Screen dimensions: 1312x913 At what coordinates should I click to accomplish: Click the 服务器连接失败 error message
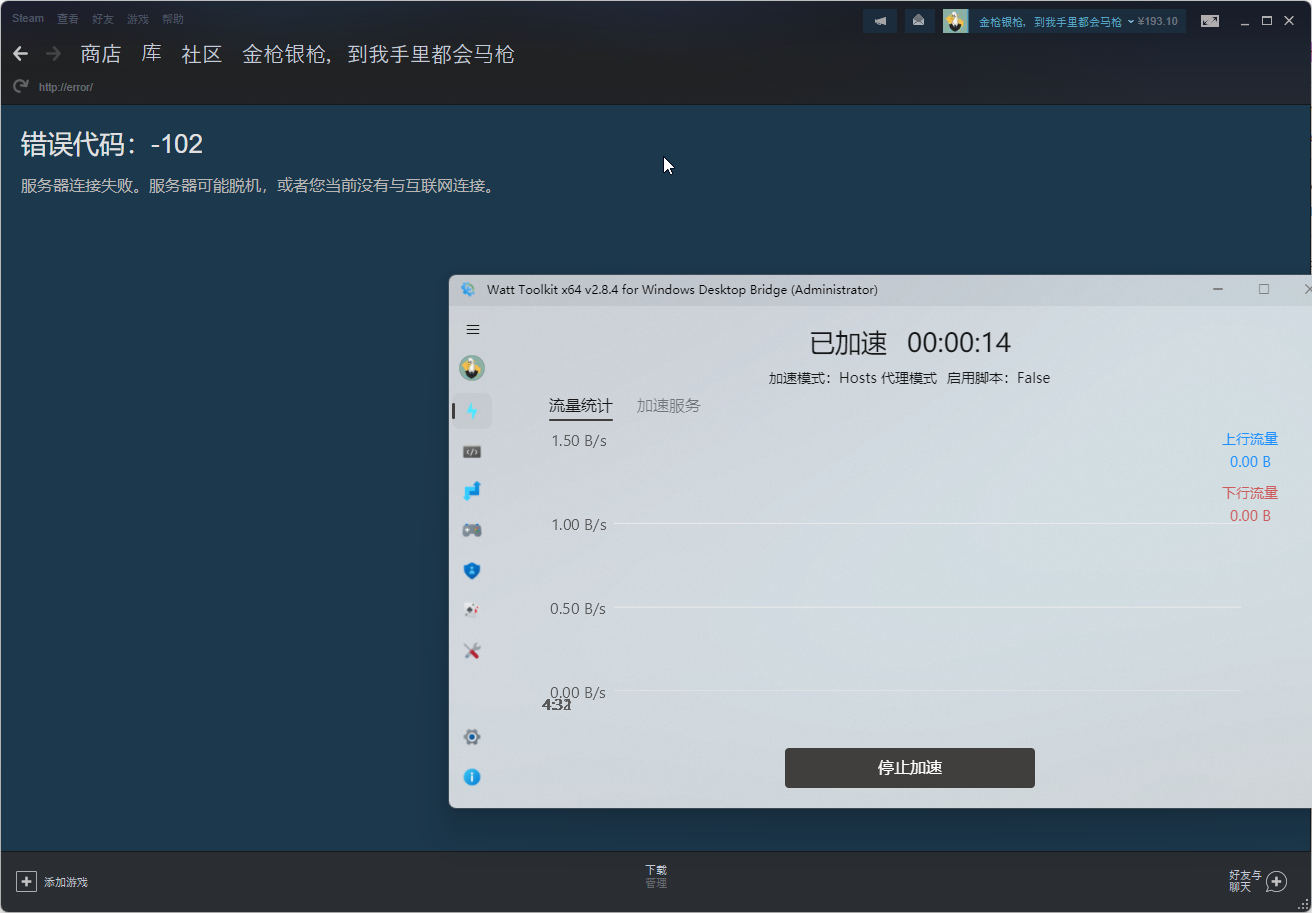258,186
